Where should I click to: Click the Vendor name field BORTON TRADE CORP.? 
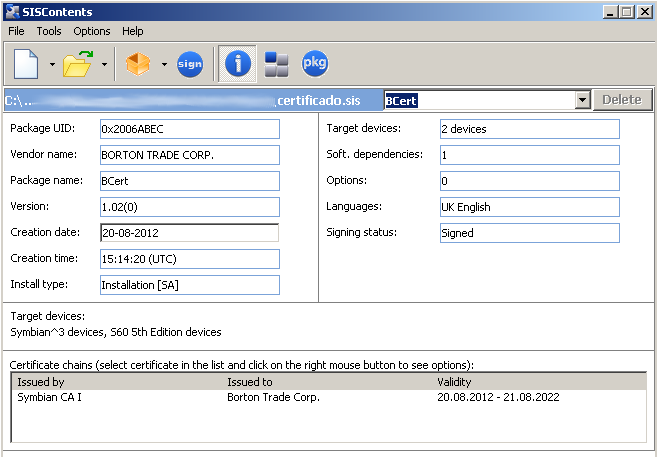190,155
